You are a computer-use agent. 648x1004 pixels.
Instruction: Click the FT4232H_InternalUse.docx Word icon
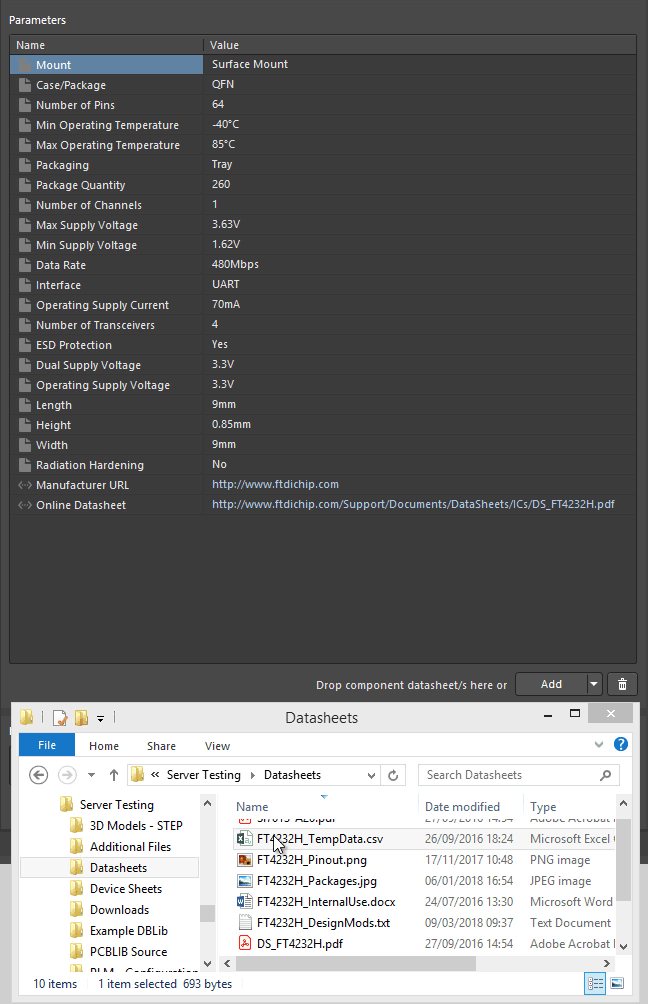(x=244, y=902)
